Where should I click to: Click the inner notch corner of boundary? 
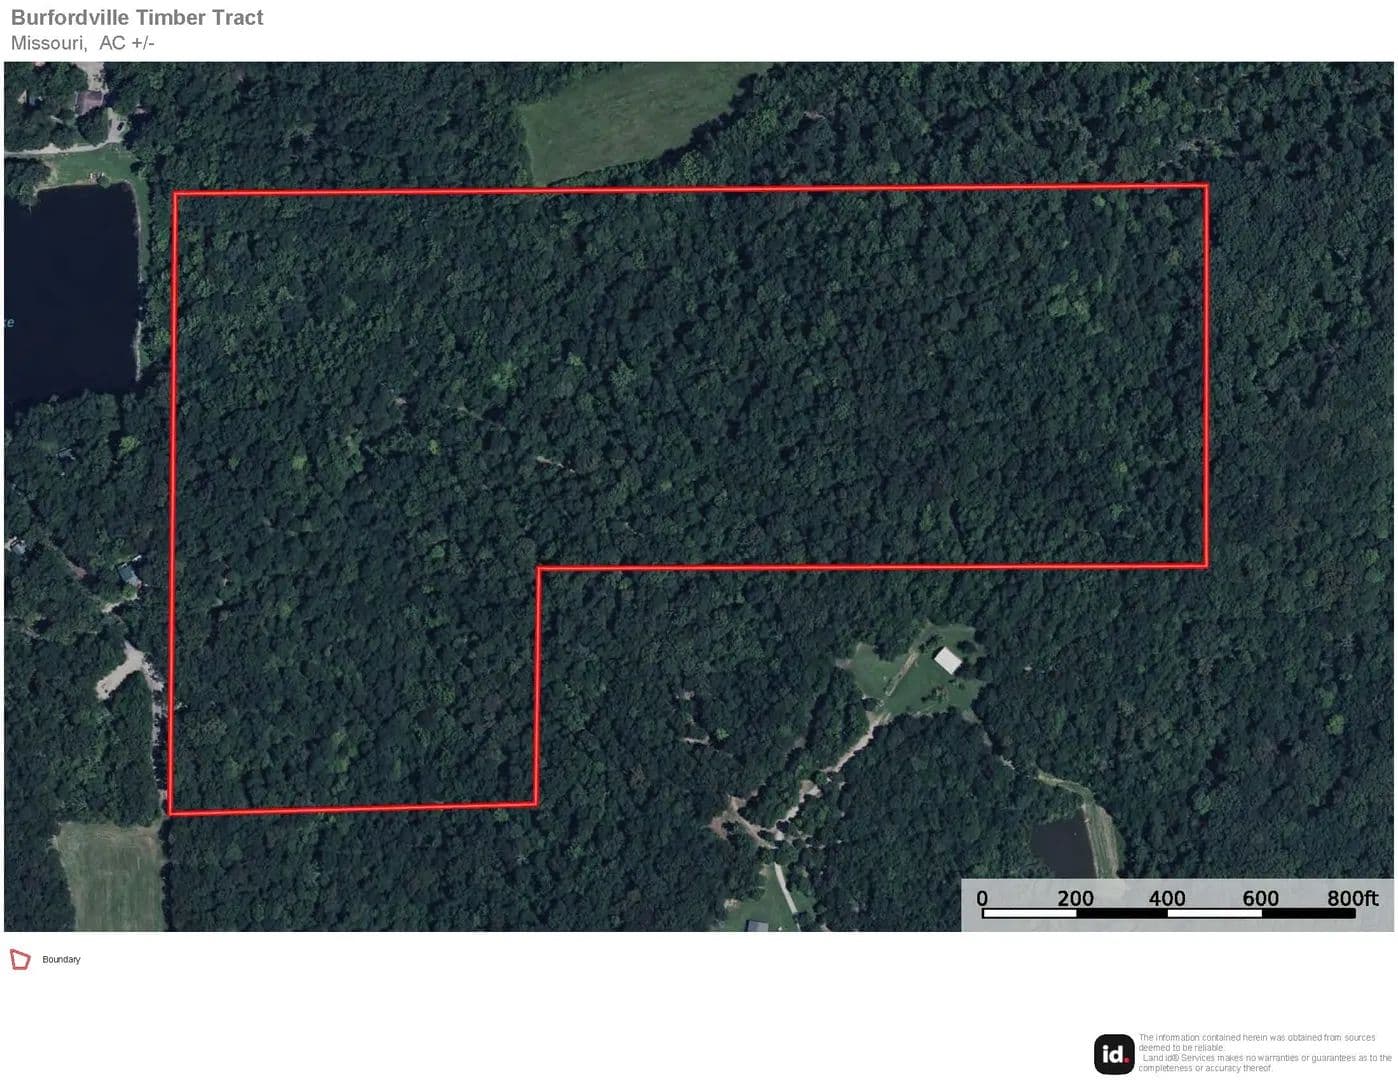point(540,569)
